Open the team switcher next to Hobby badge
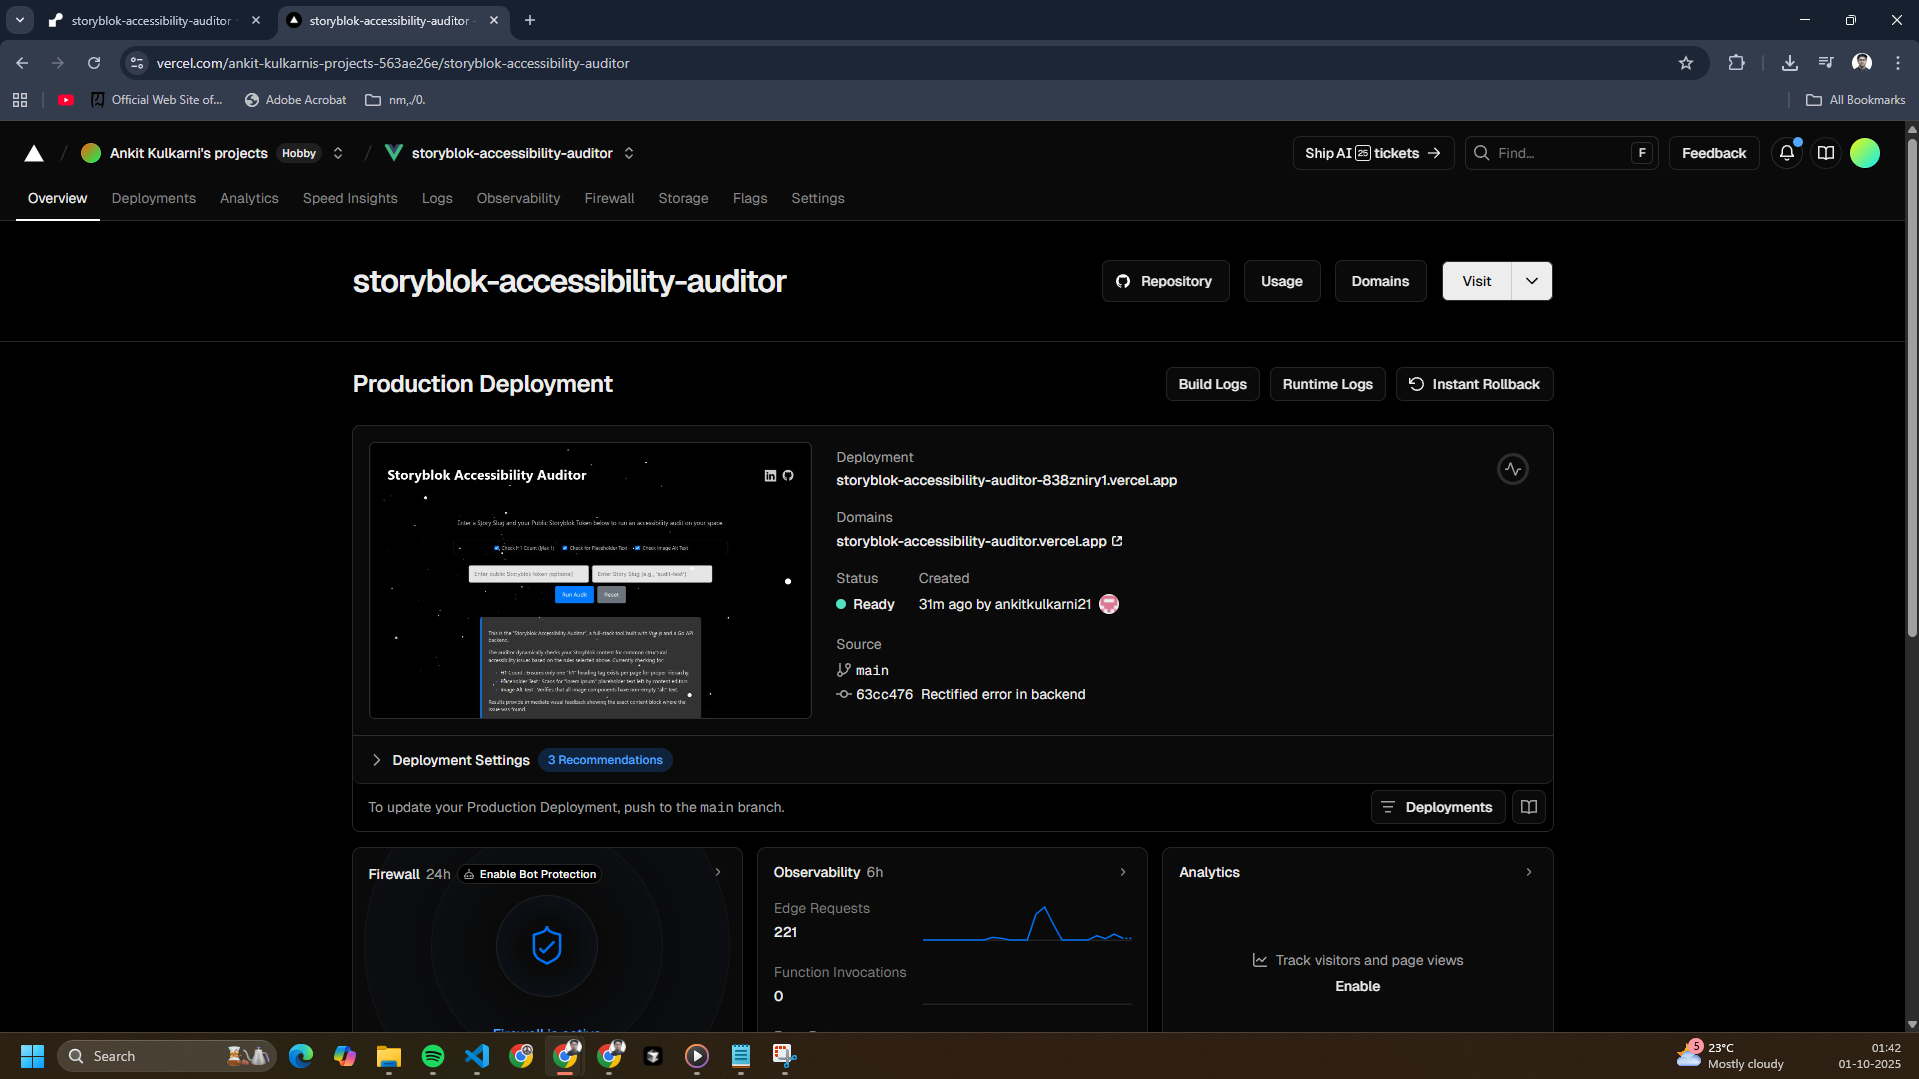This screenshot has width=1919, height=1079. (338, 153)
